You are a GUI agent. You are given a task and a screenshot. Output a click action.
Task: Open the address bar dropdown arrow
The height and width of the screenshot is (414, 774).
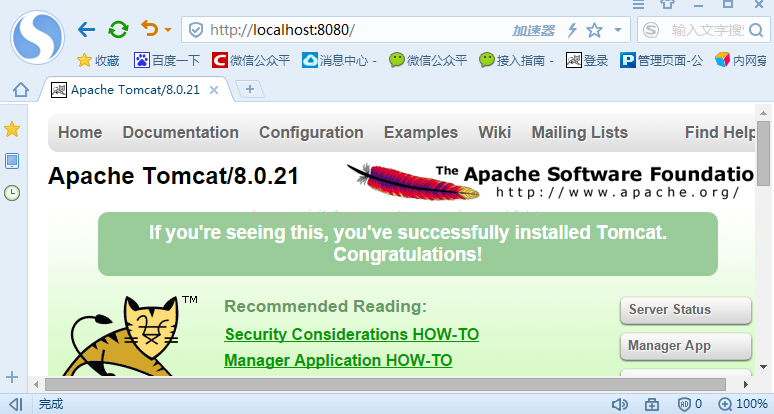click(x=618, y=30)
